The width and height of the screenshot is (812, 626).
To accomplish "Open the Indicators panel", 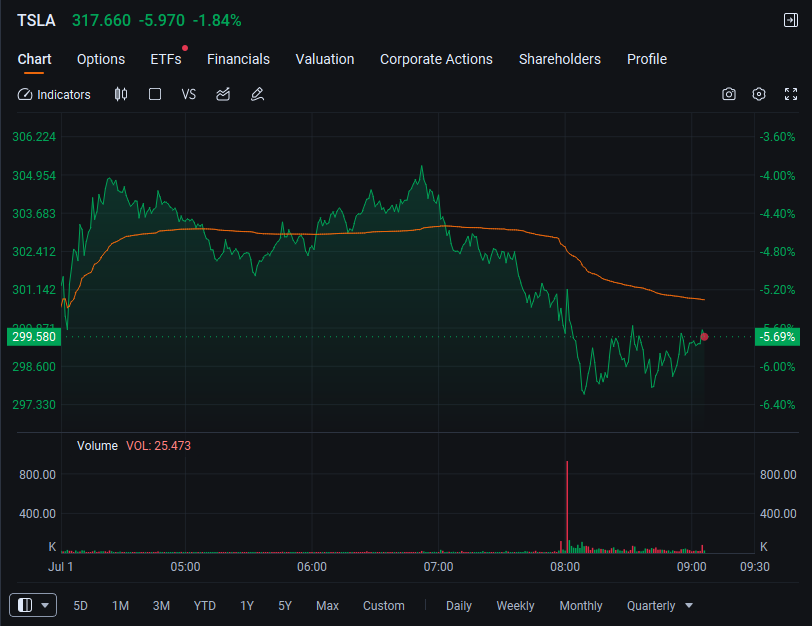I will click(x=54, y=95).
